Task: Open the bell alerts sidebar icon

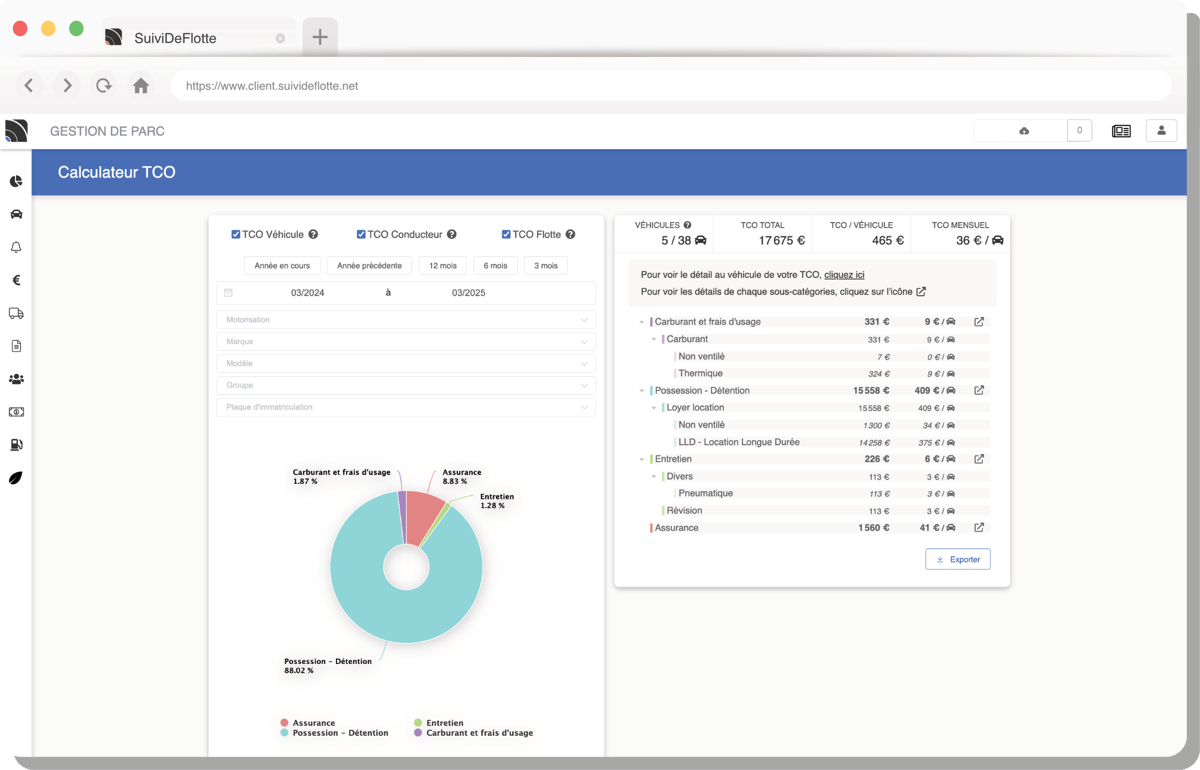Action: click(x=16, y=247)
